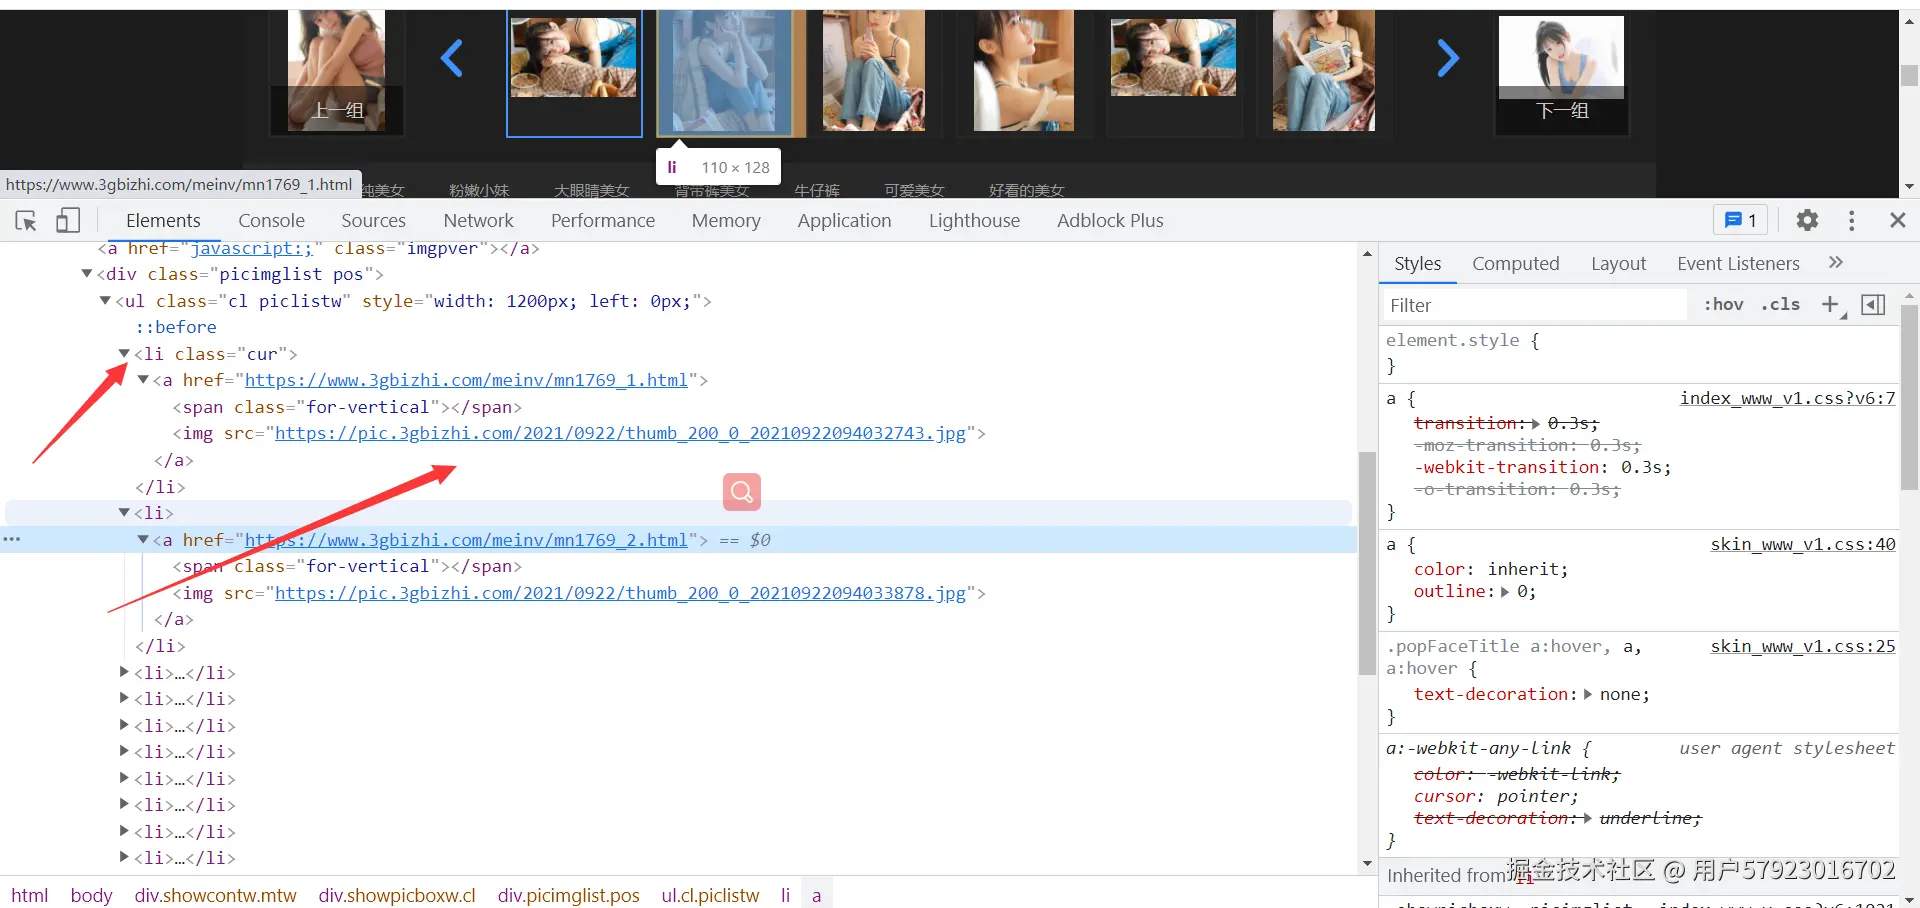Viewport: 1920px width, 908px height.
Task: Toggle the computed styles sidebar
Action: (1873, 305)
